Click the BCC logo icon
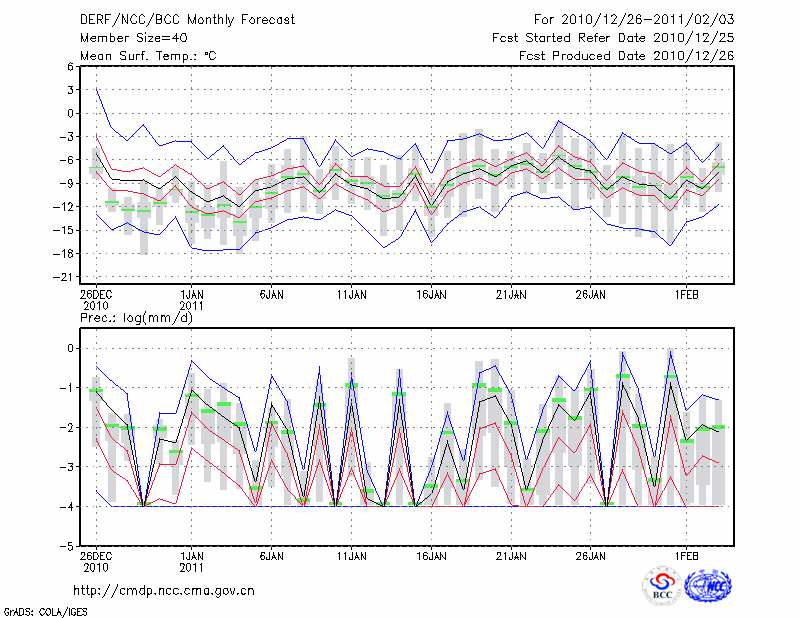The width and height of the screenshot is (800, 618). (662, 586)
